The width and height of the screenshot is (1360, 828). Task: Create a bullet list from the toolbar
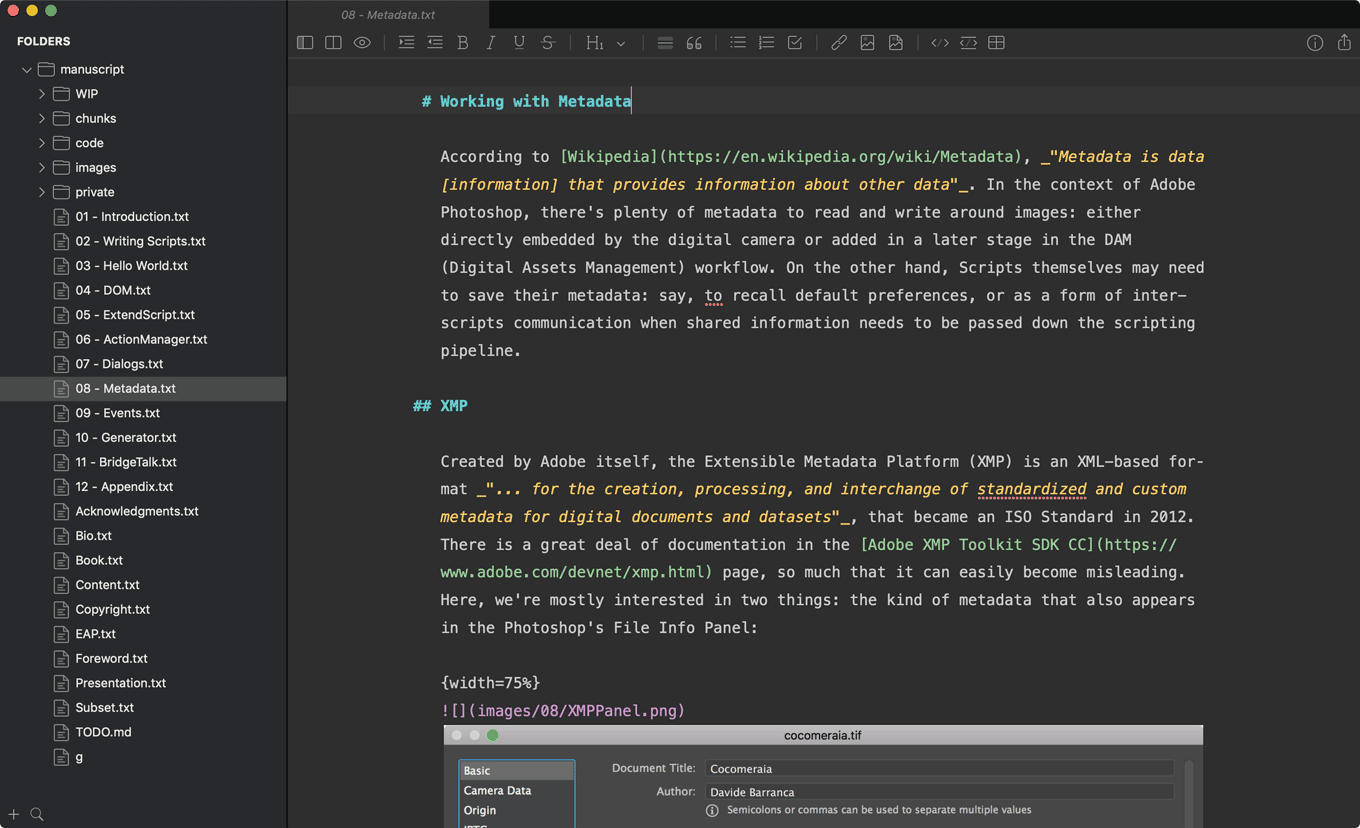(738, 42)
